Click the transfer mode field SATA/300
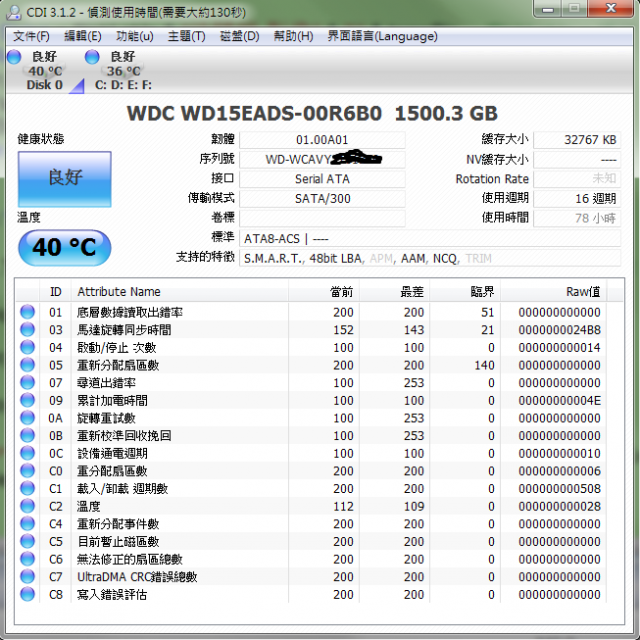 pos(322,199)
